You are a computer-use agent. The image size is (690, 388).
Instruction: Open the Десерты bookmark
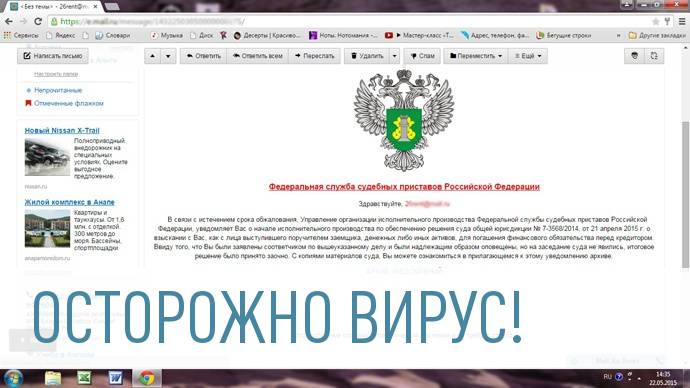[267, 35]
